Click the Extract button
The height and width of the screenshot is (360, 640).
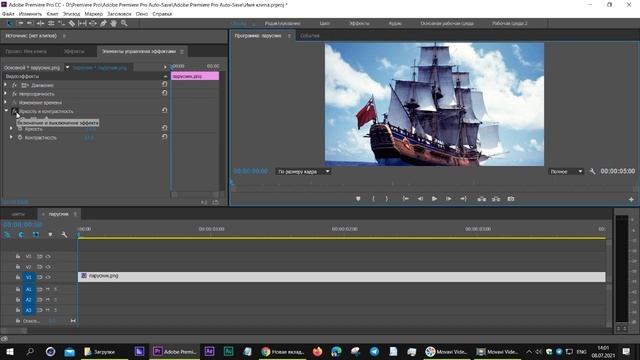496,199
